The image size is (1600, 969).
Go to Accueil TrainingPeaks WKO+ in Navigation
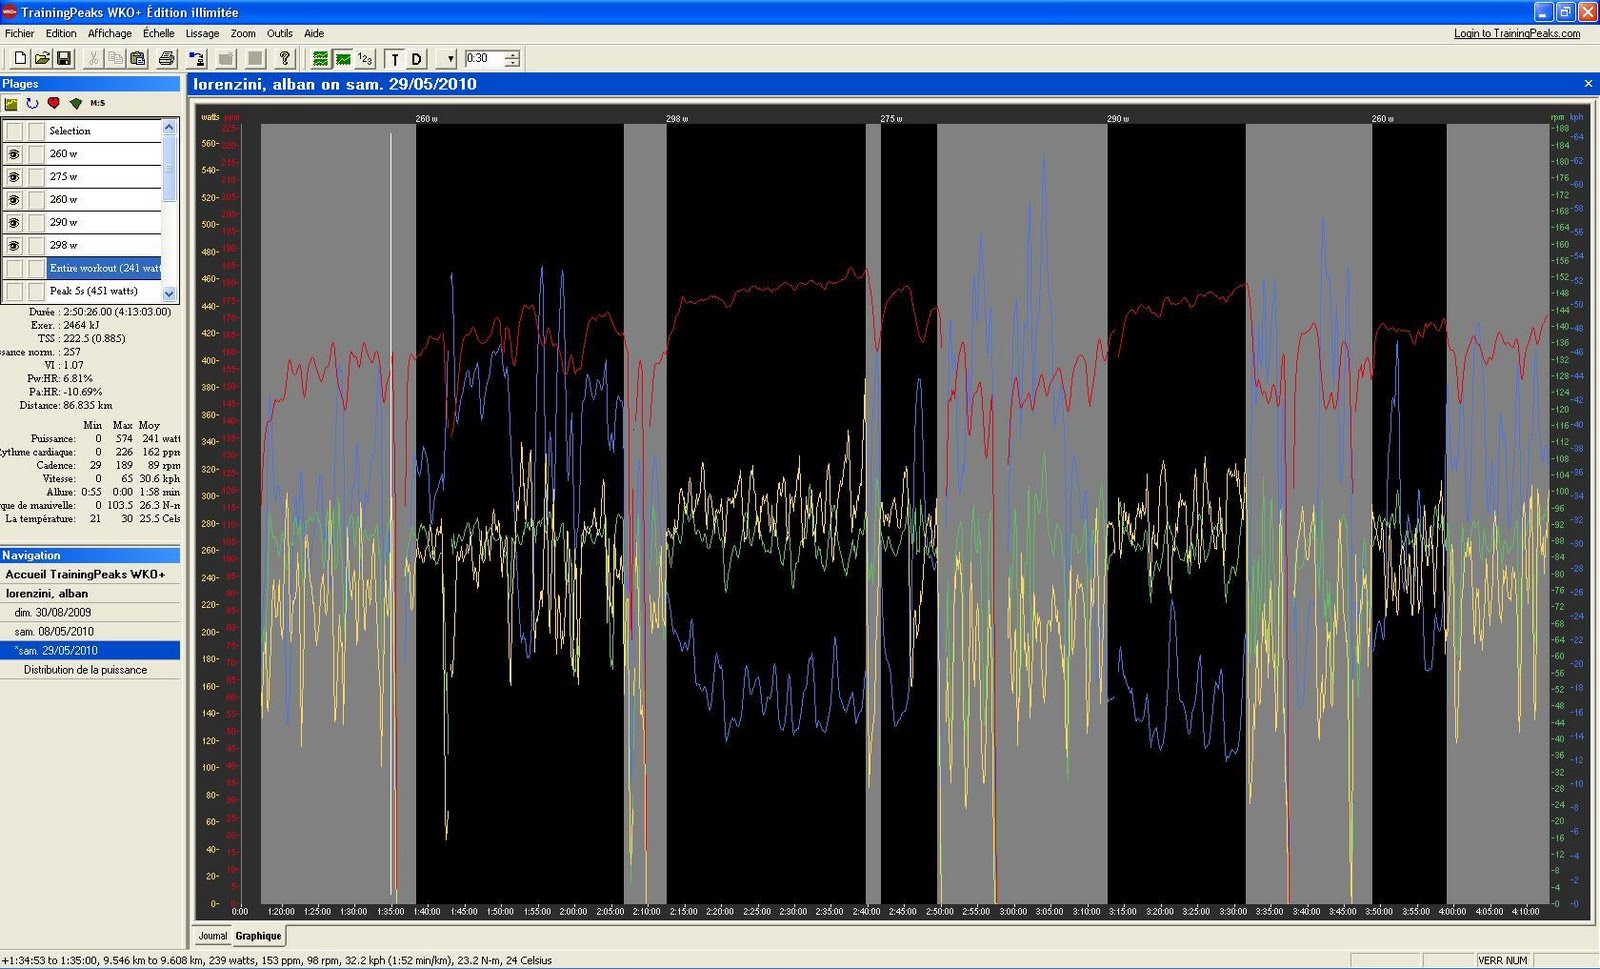pyautogui.click(x=85, y=575)
